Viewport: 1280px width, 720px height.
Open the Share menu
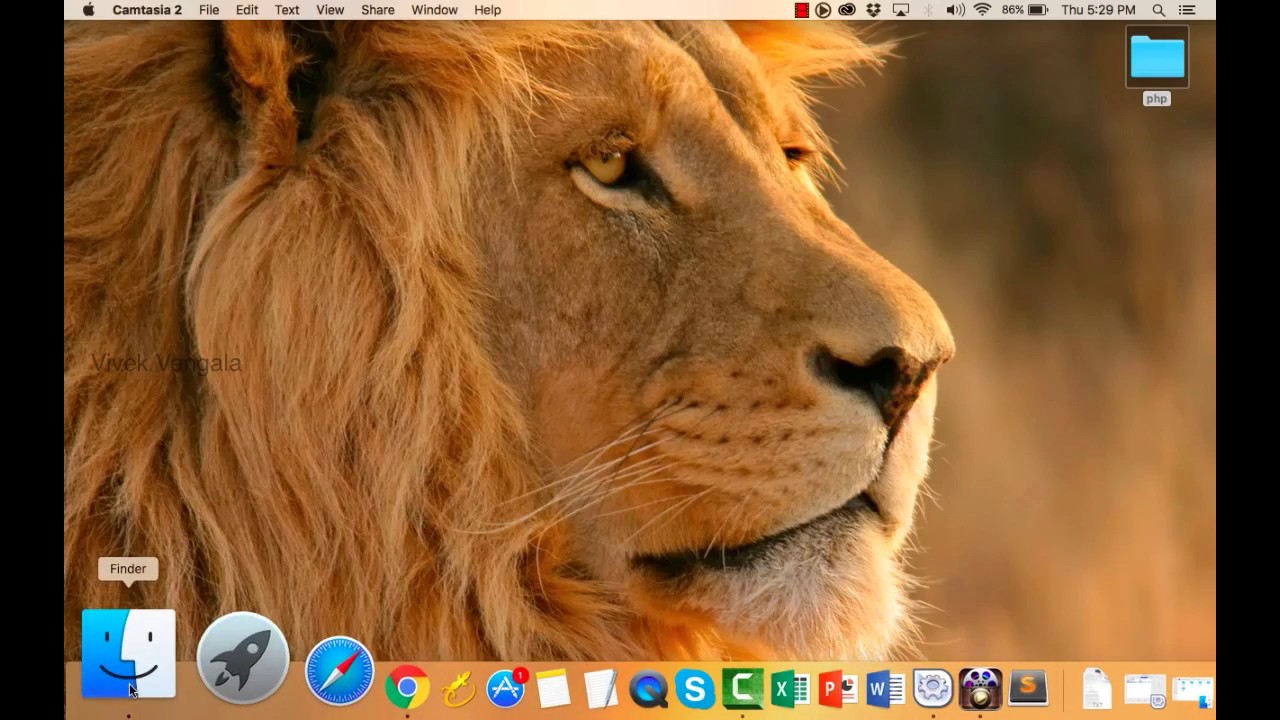(x=378, y=10)
